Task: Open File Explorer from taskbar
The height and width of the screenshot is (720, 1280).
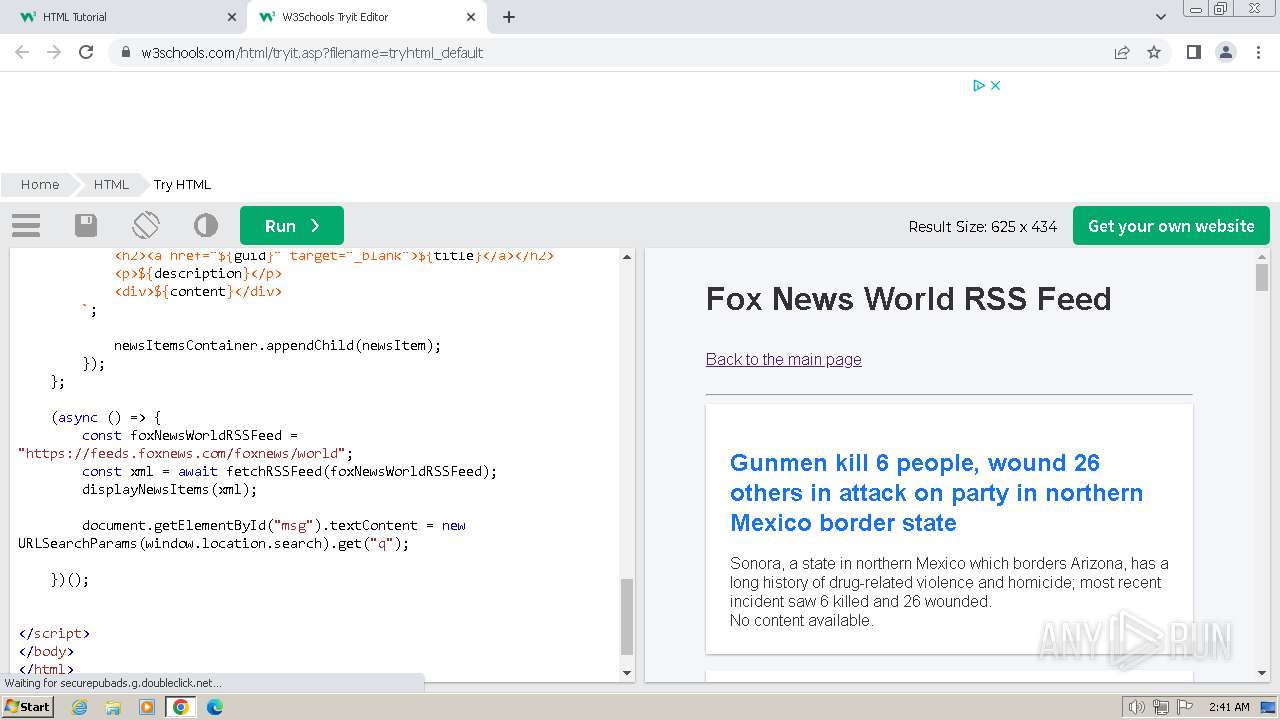Action: pyautogui.click(x=113, y=707)
